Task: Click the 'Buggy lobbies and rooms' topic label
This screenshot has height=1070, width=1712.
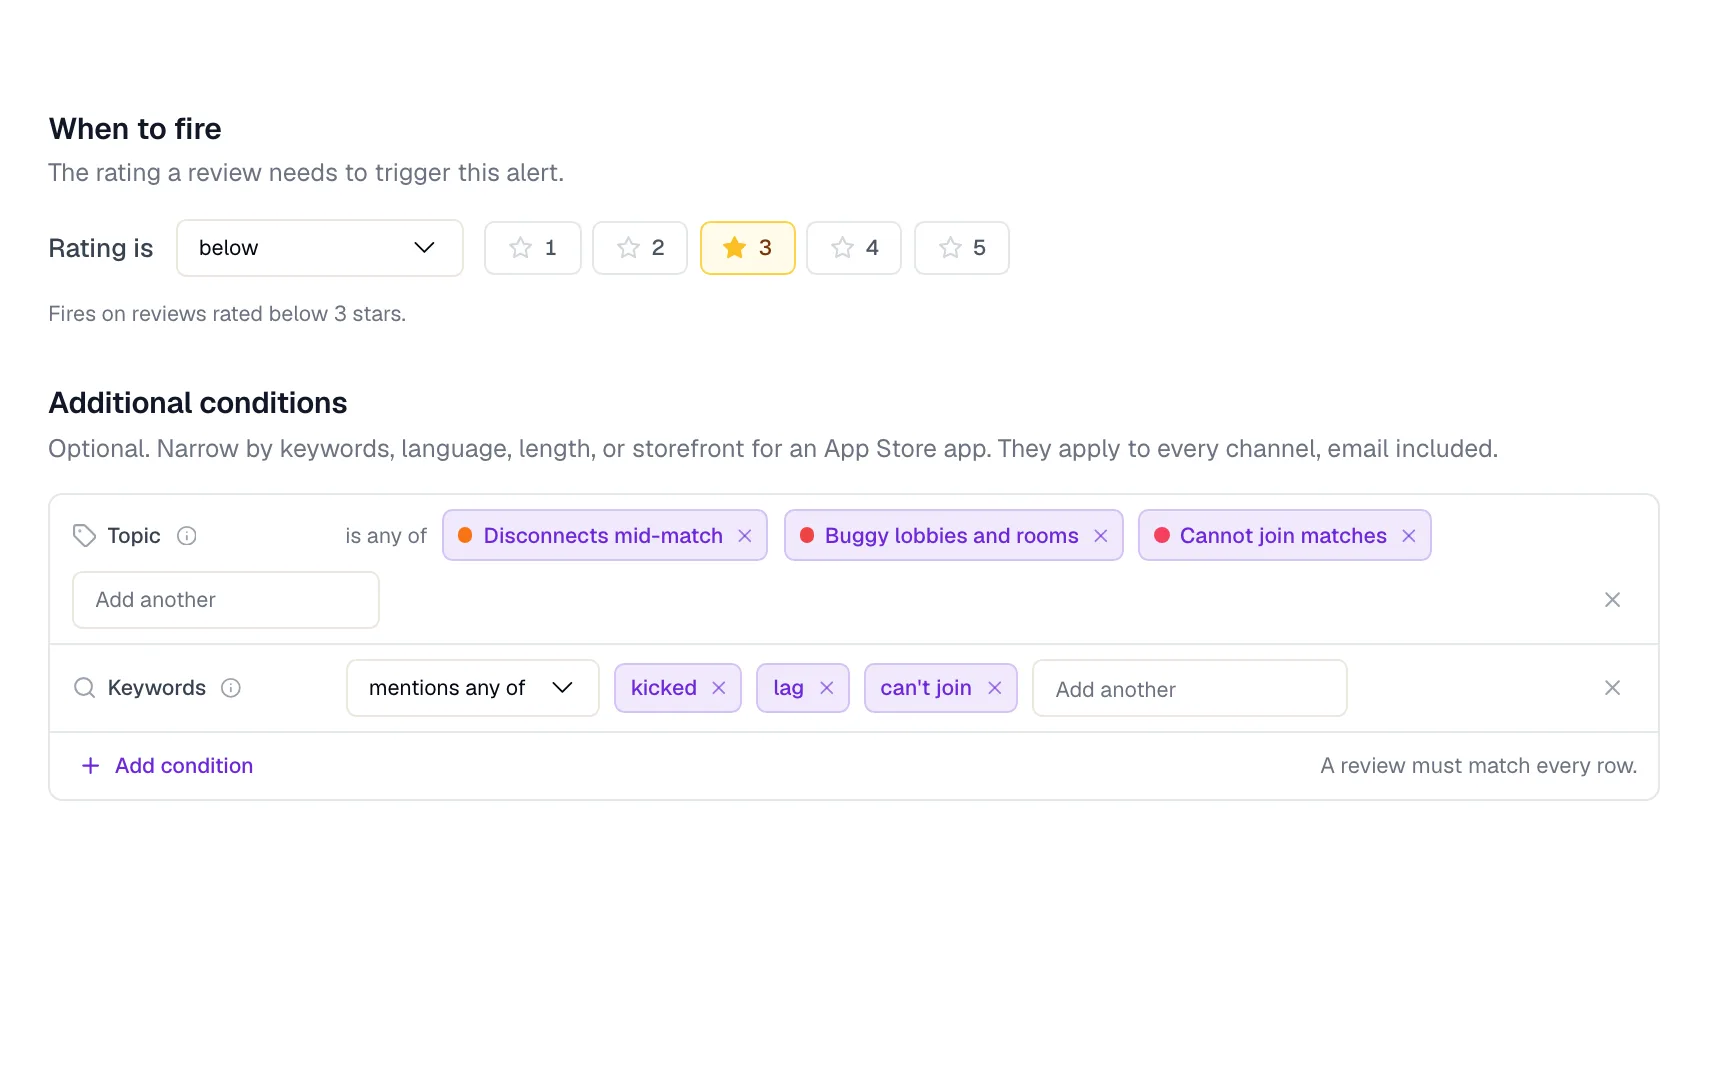Action: (952, 536)
